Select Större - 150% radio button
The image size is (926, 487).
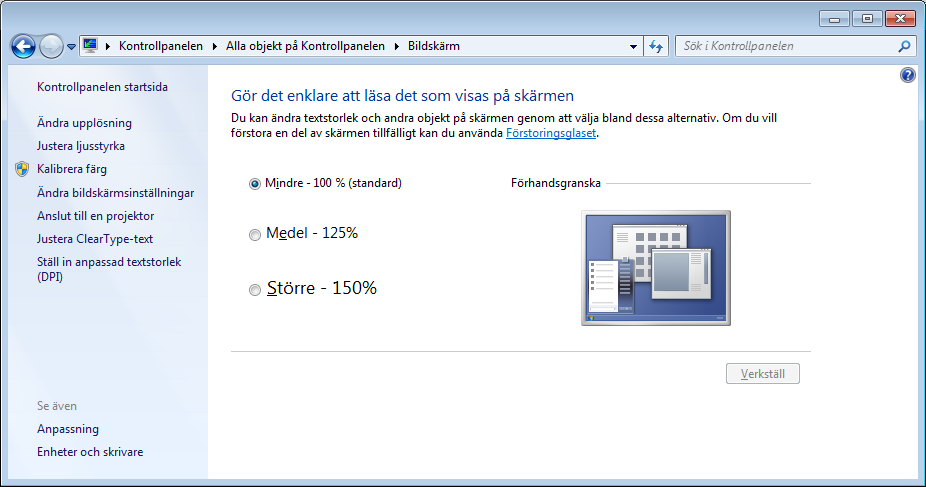tap(255, 290)
